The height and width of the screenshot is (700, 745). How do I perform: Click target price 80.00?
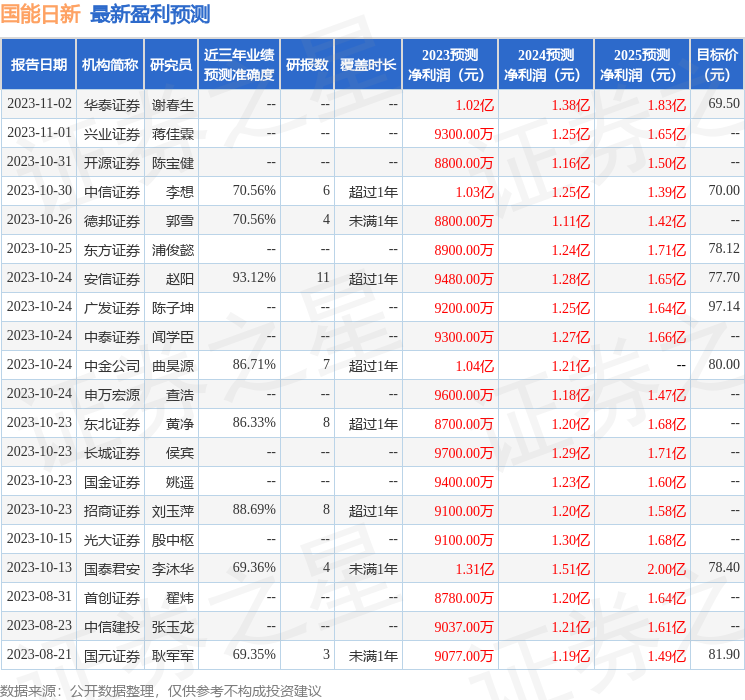click(x=724, y=364)
